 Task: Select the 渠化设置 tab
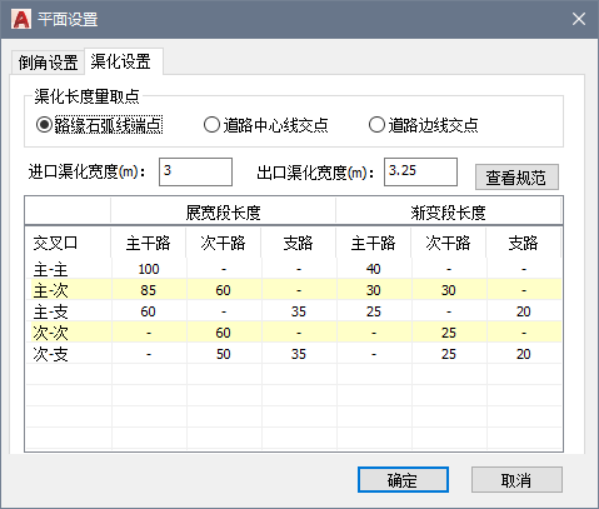click(120, 61)
